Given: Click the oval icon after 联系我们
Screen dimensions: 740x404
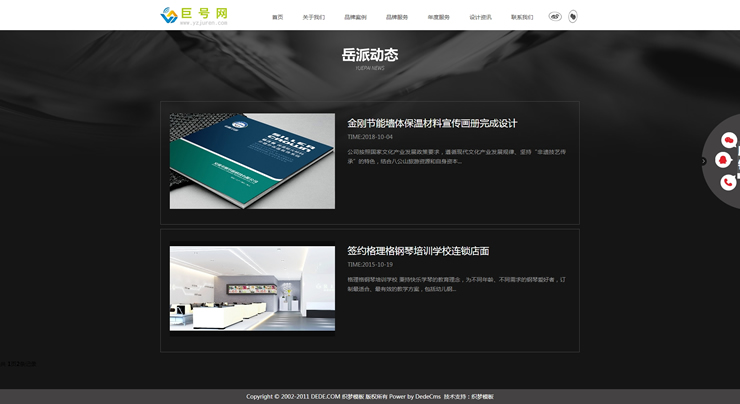Looking at the screenshot, I should click(x=555, y=16).
